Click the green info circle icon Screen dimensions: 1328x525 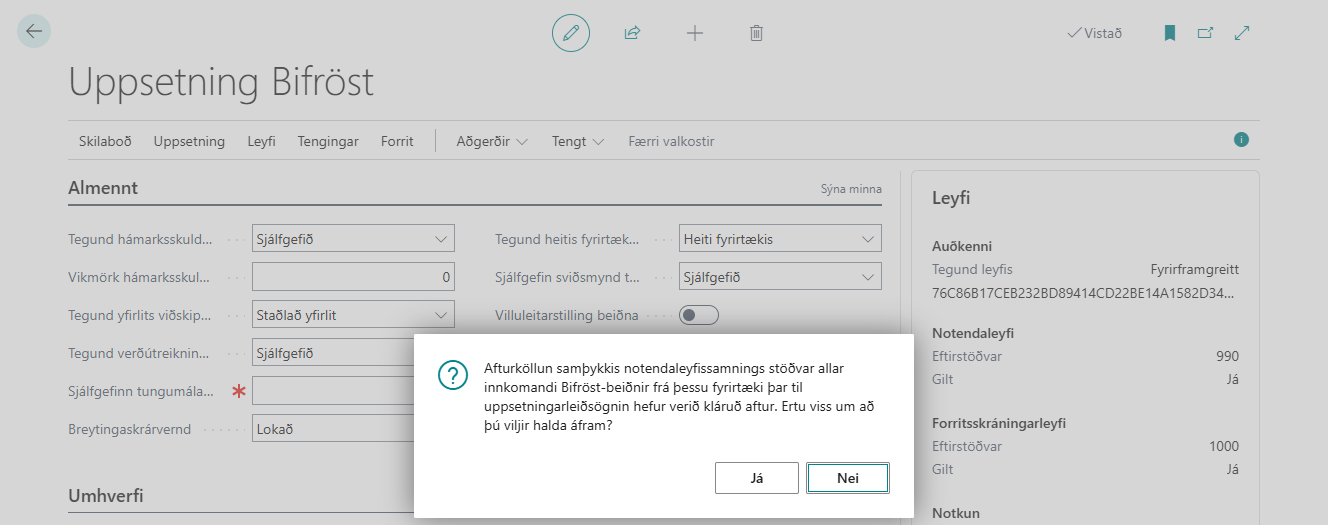point(1241,140)
